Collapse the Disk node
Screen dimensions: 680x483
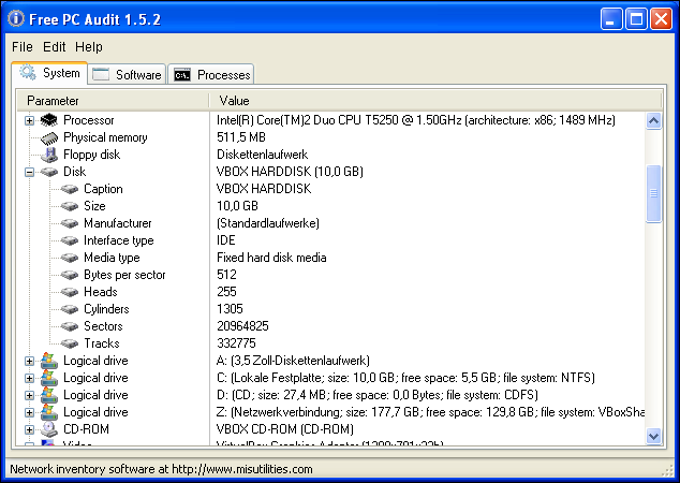tap(29, 172)
